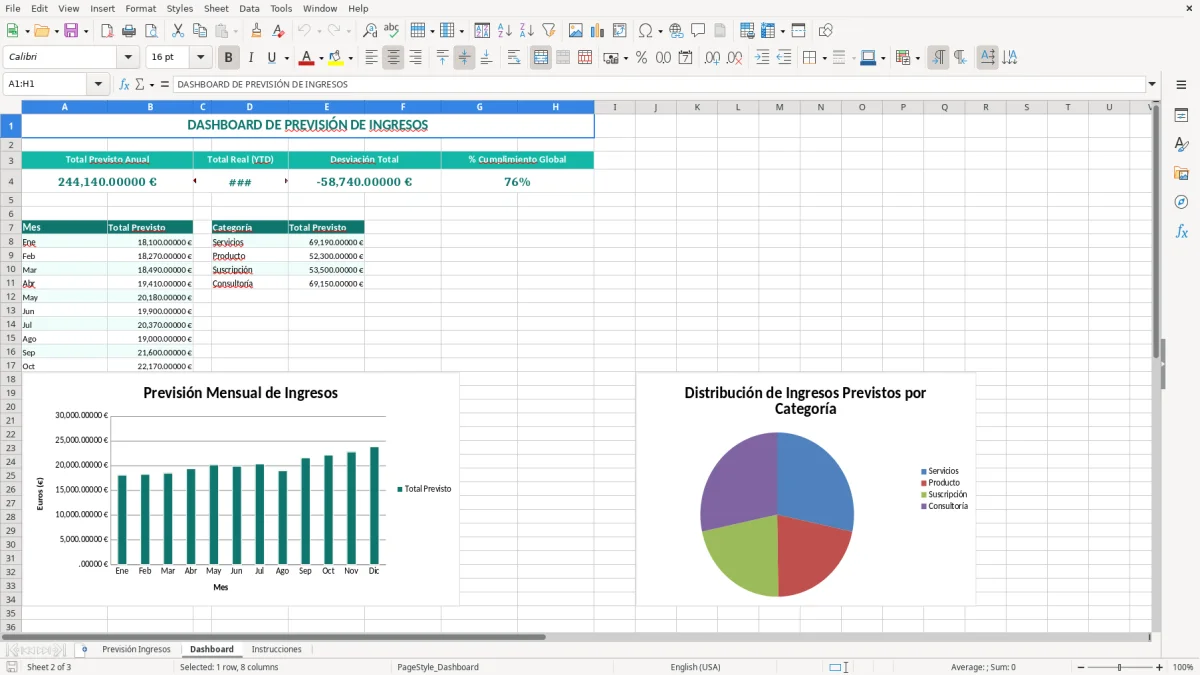The height and width of the screenshot is (675, 1200).
Task: Click the zoom slider handle
Action: pyautogui.click(x=1120, y=667)
